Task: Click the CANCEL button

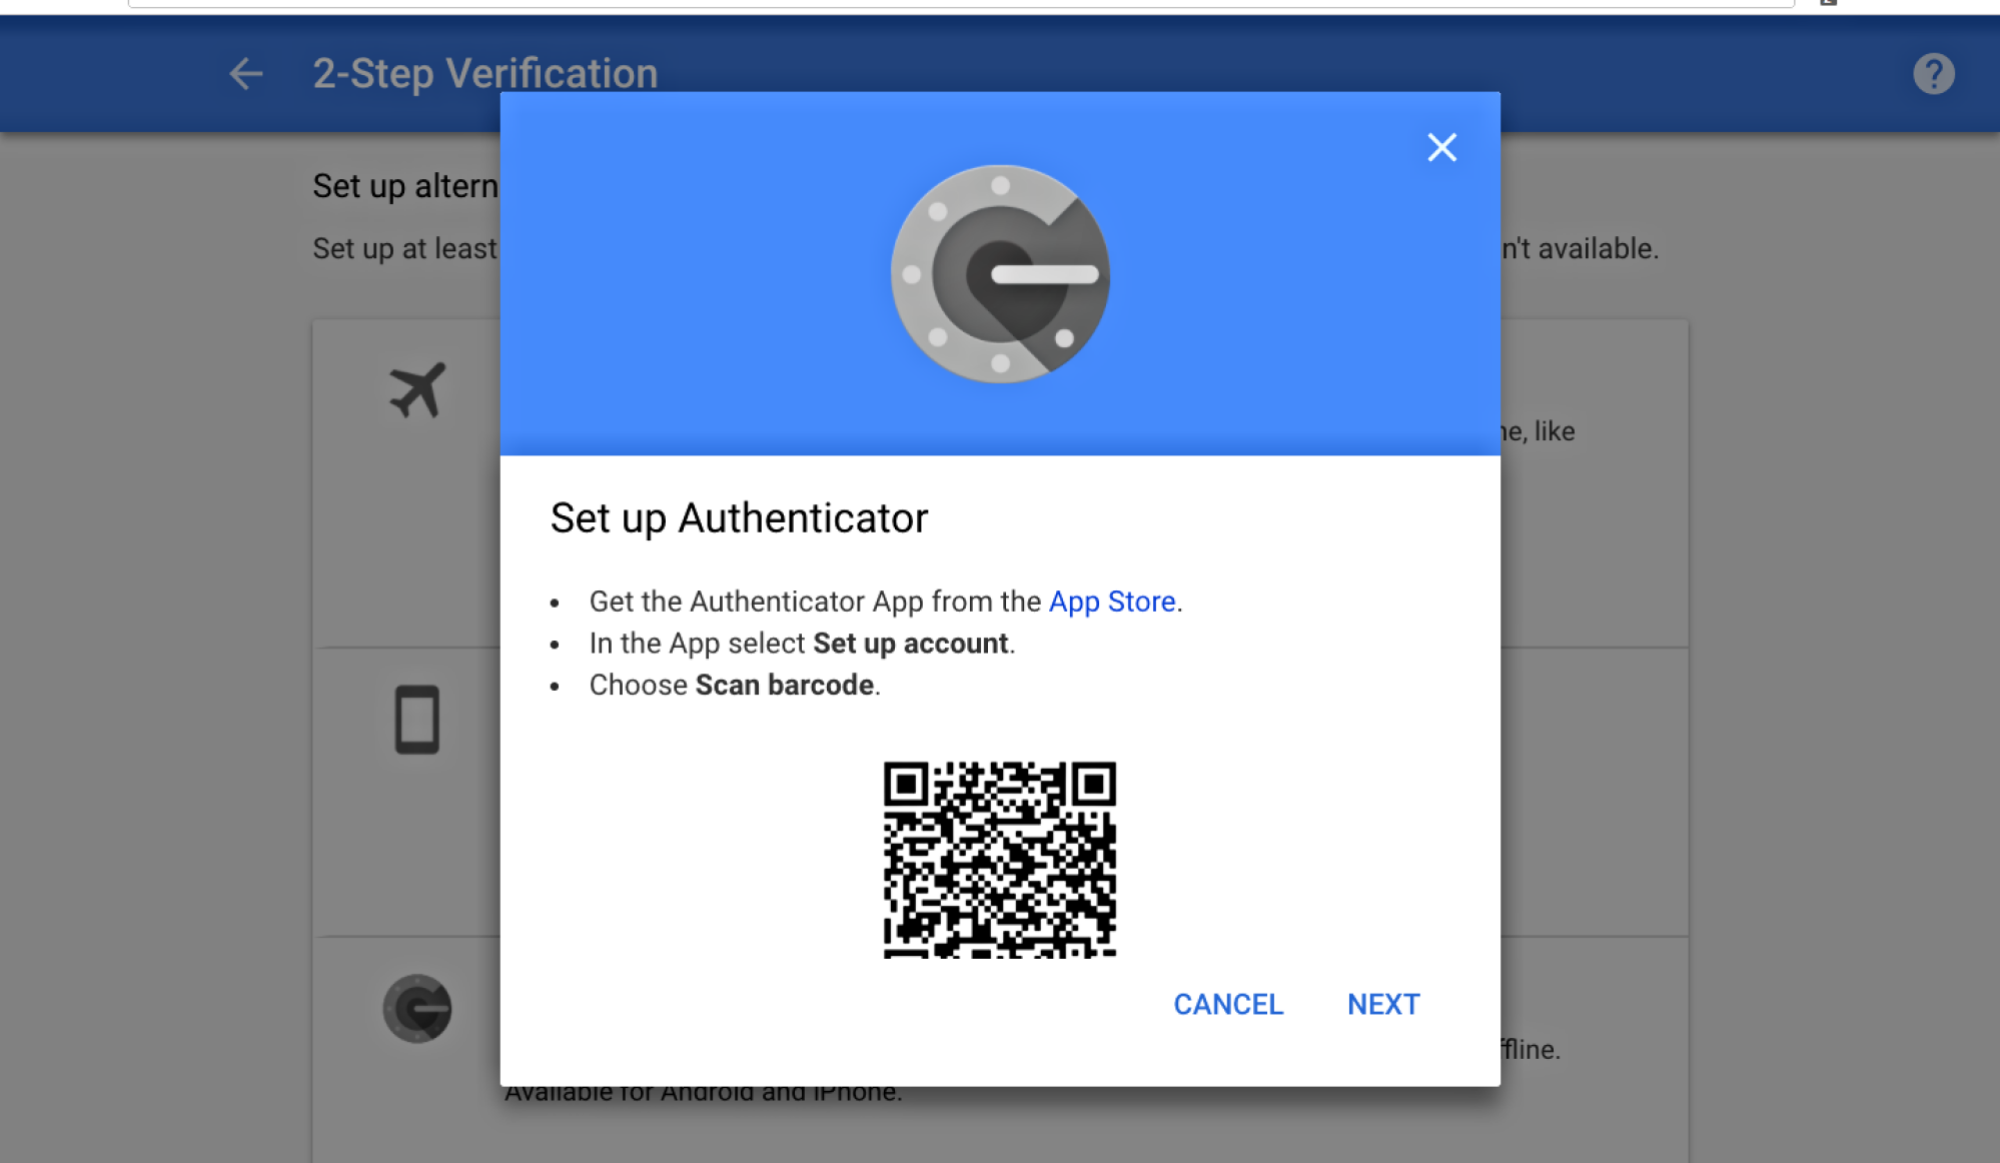Action: [x=1228, y=1004]
